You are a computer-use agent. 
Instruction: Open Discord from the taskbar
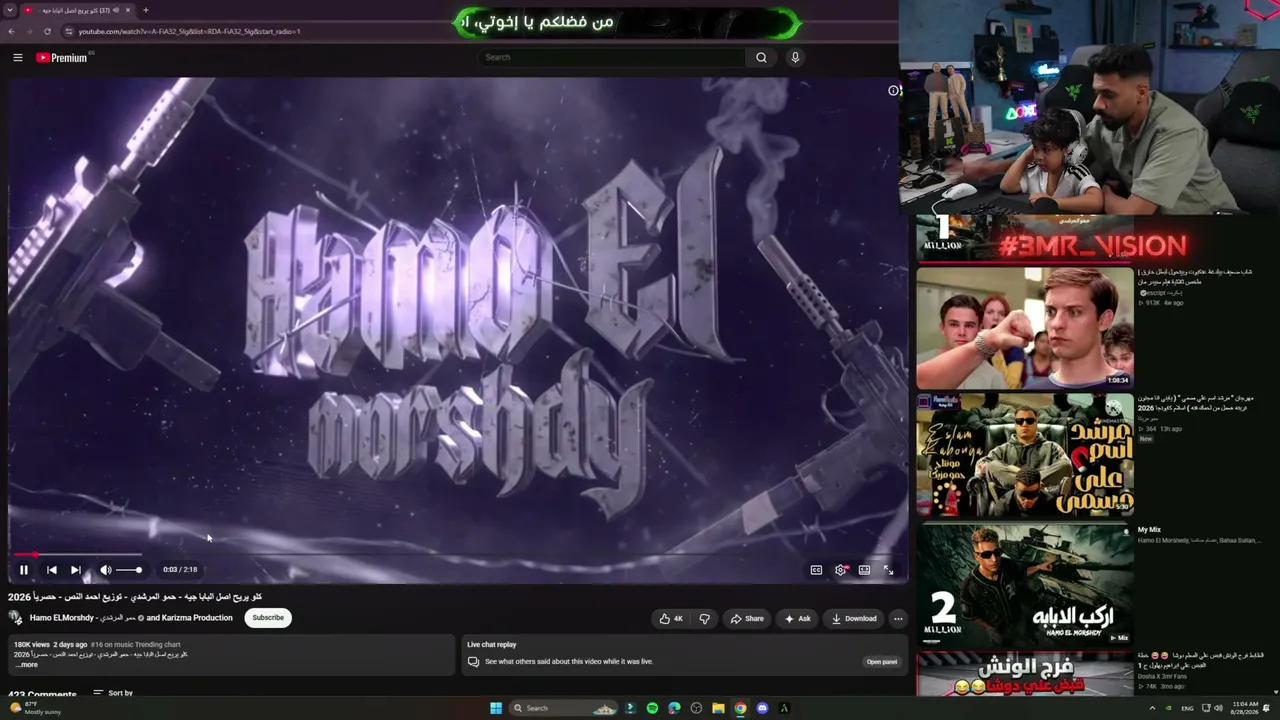click(762, 708)
